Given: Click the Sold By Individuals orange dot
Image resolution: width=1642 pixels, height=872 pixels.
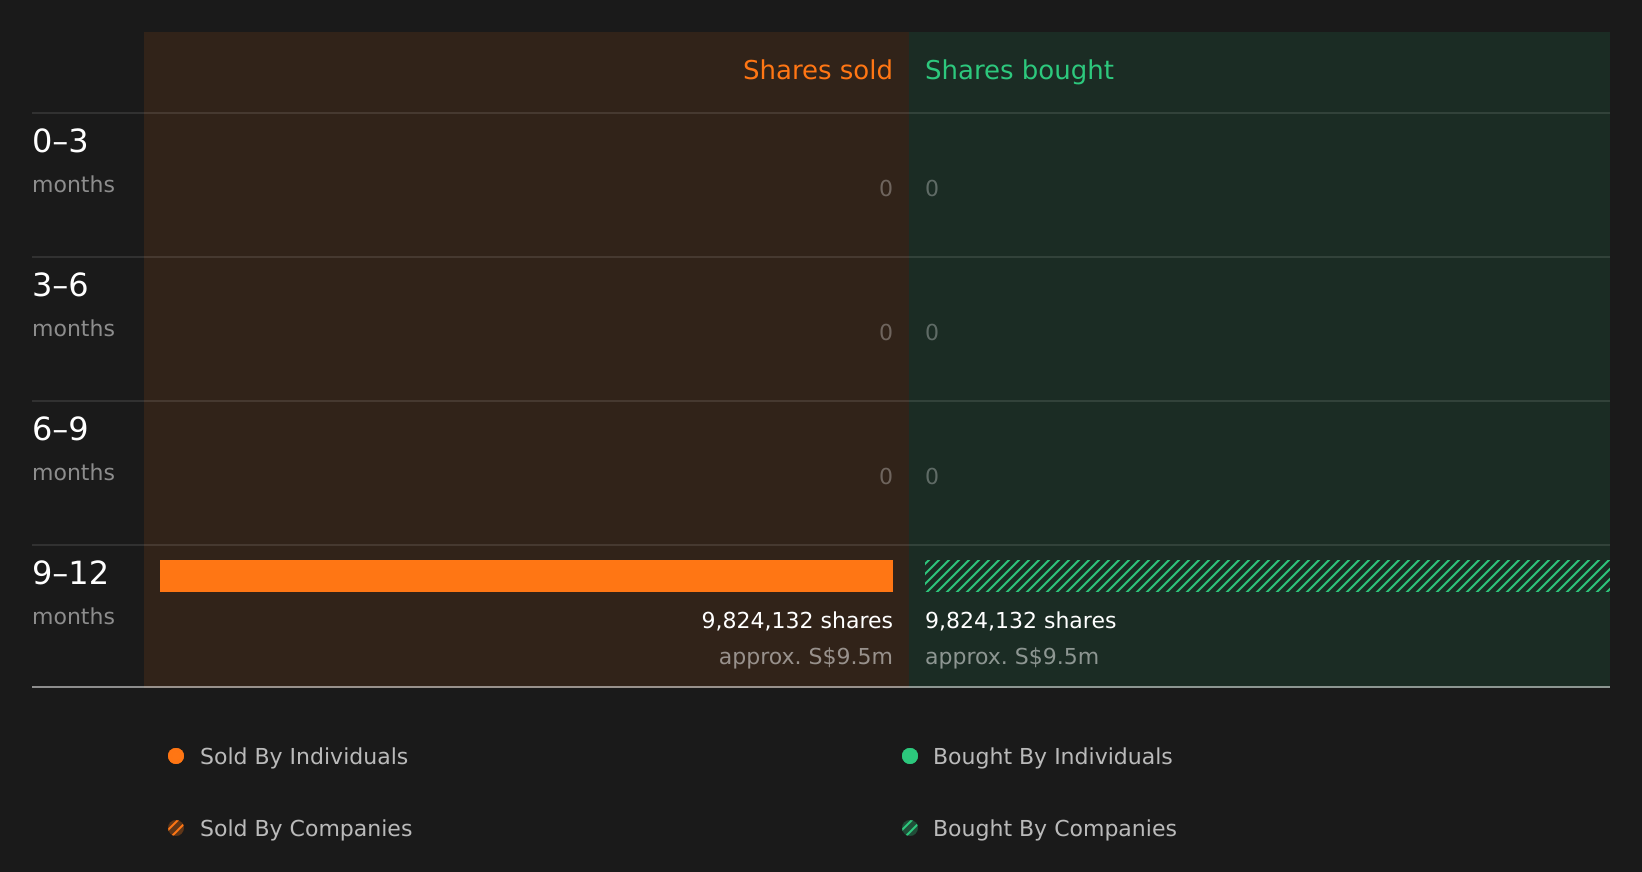Looking at the screenshot, I should click(176, 756).
